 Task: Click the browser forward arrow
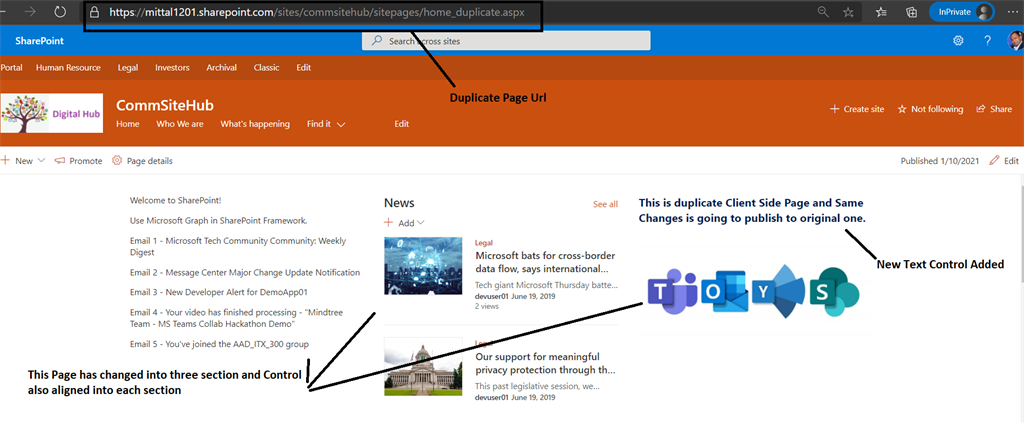click(29, 12)
